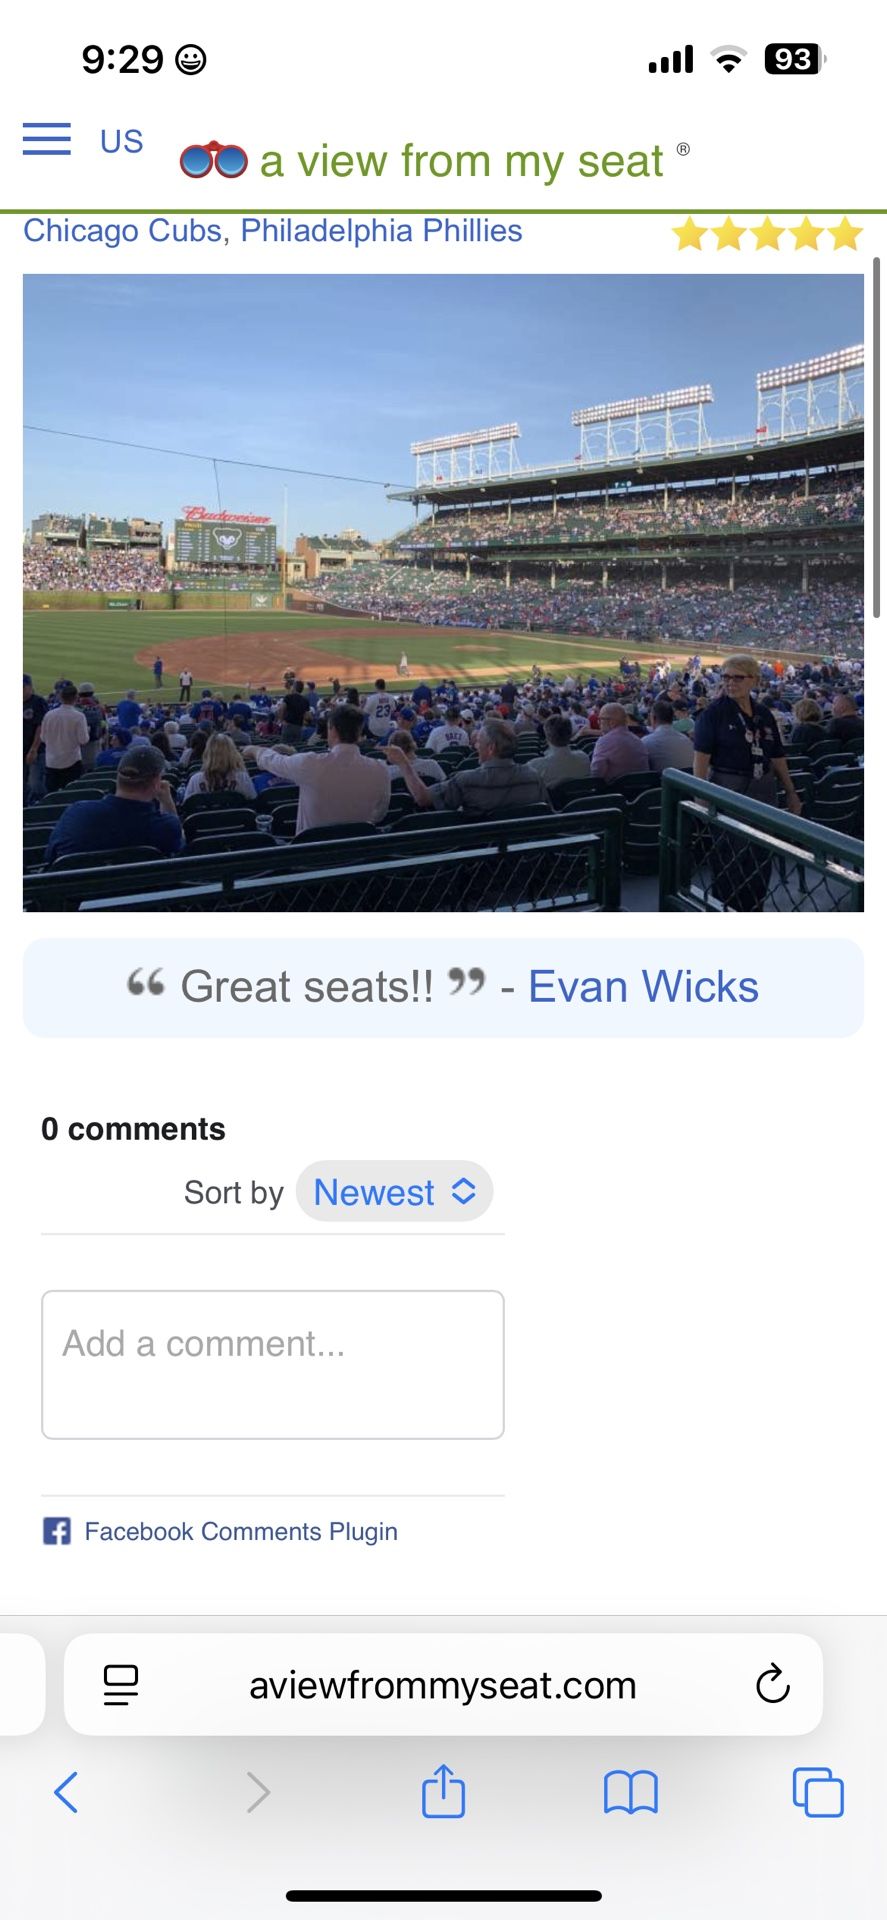The image size is (887, 1920).
Task: Open Facebook Comments Plugin link
Action: 241,1531
